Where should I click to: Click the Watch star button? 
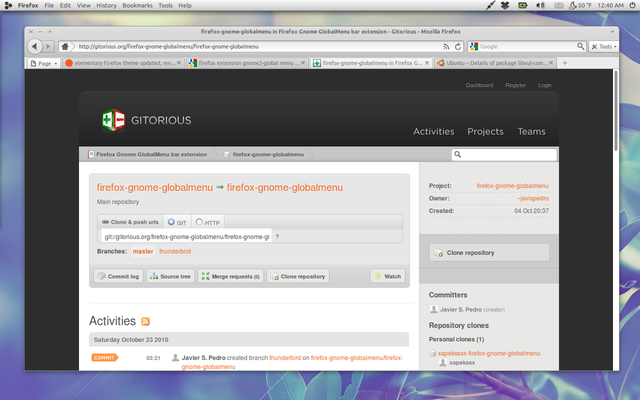pyautogui.click(x=388, y=276)
